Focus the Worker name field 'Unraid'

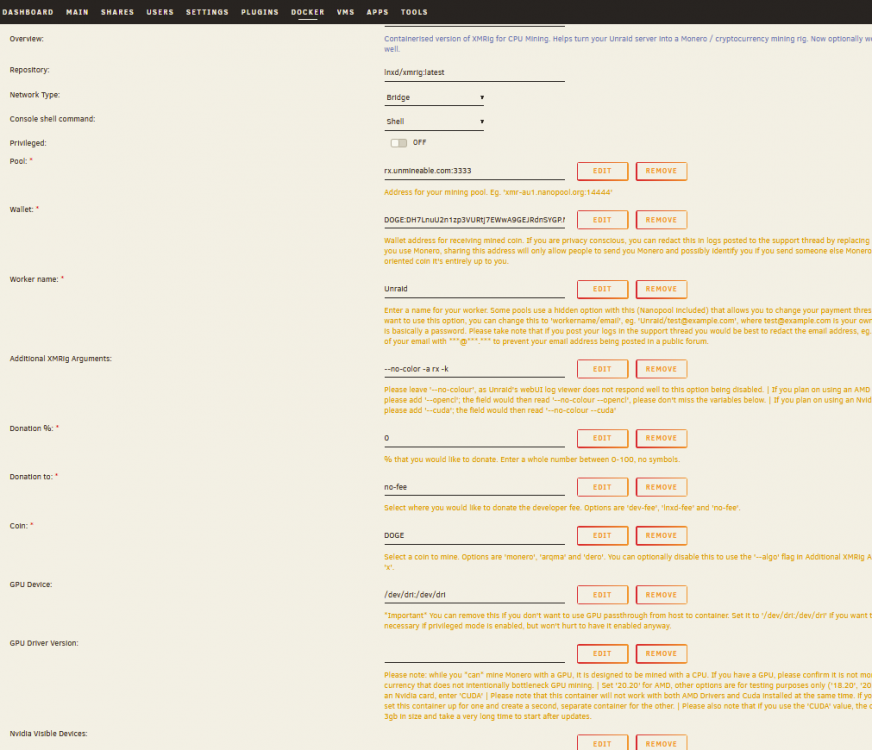474,289
